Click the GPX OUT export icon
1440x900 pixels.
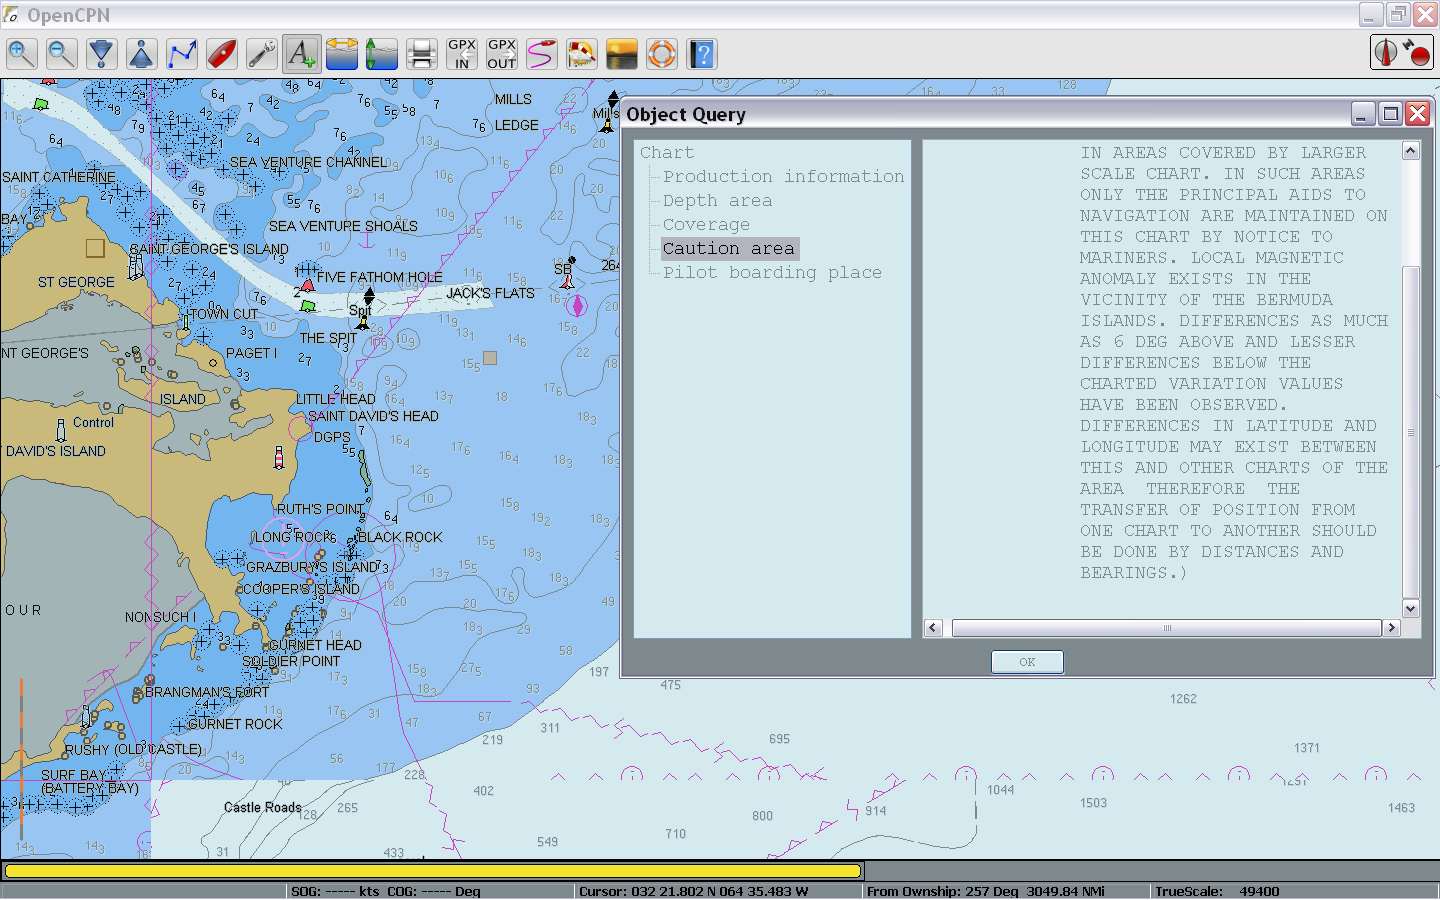(502, 54)
